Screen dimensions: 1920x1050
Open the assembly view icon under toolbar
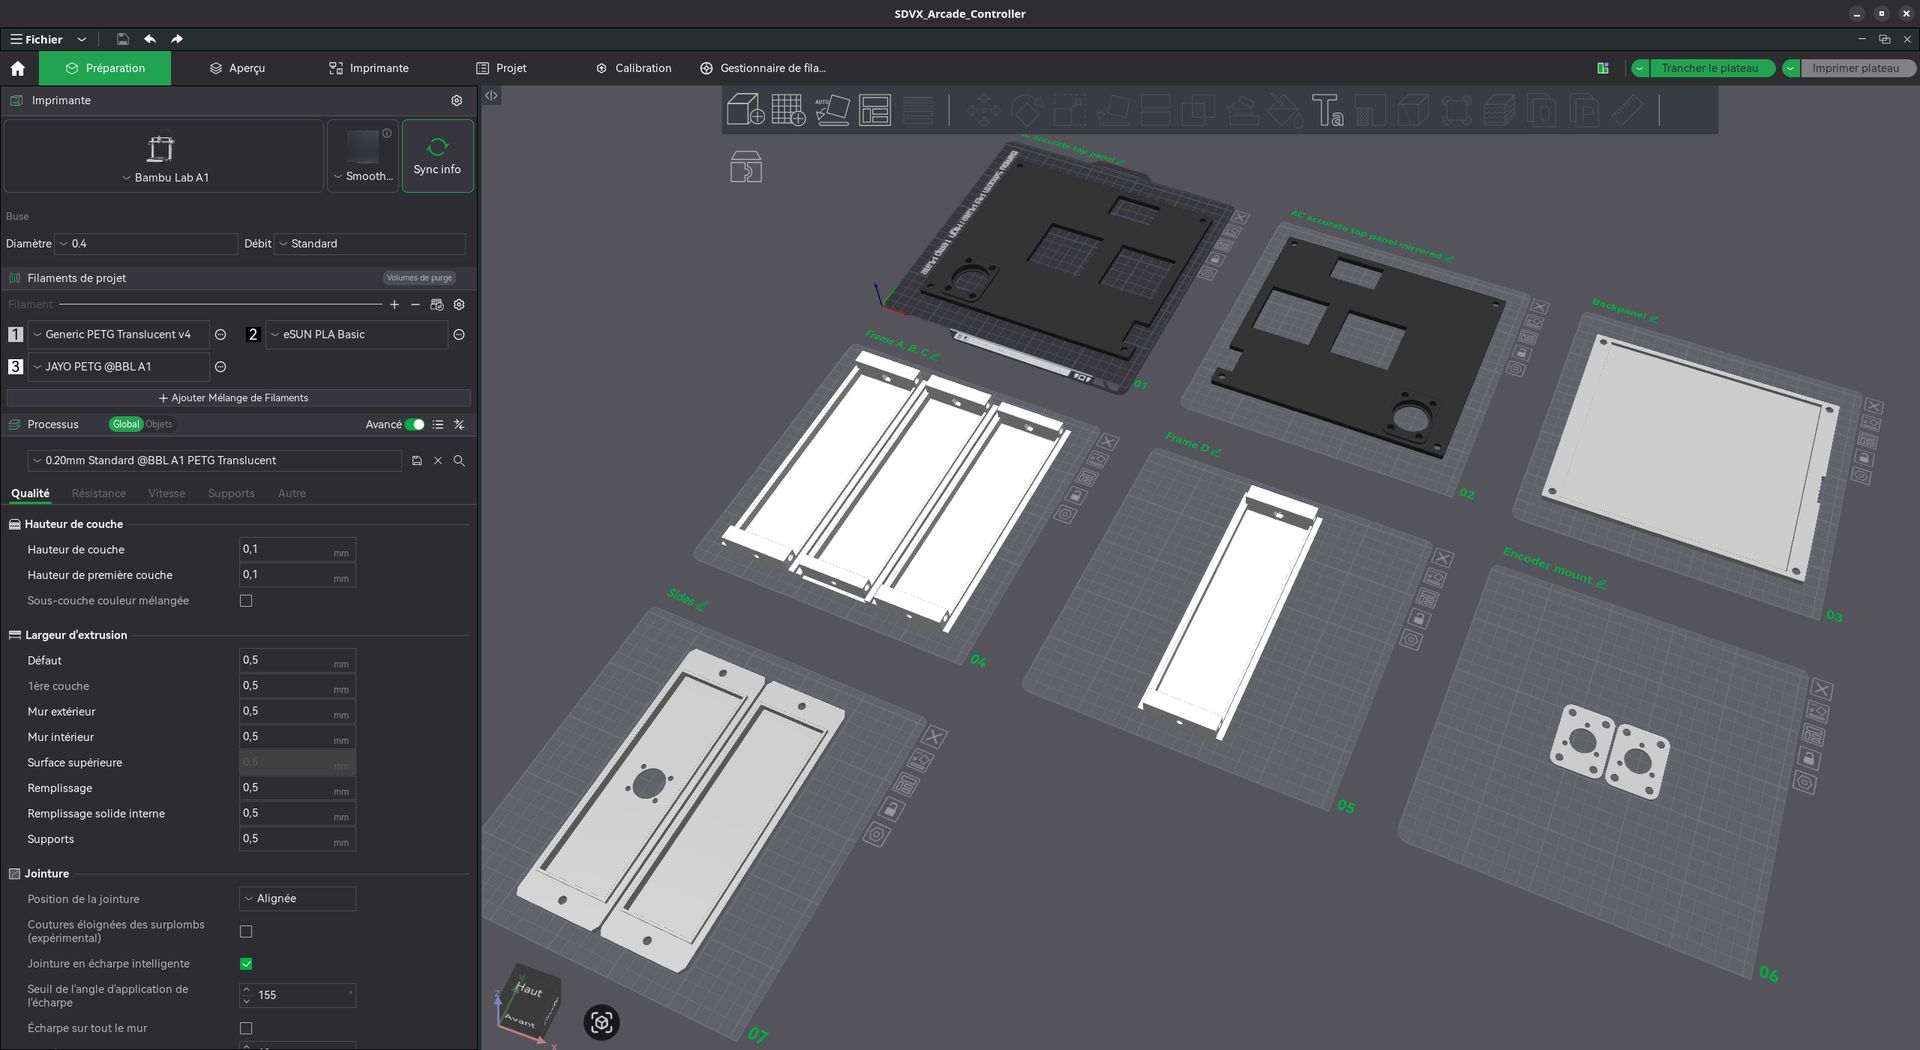746,167
